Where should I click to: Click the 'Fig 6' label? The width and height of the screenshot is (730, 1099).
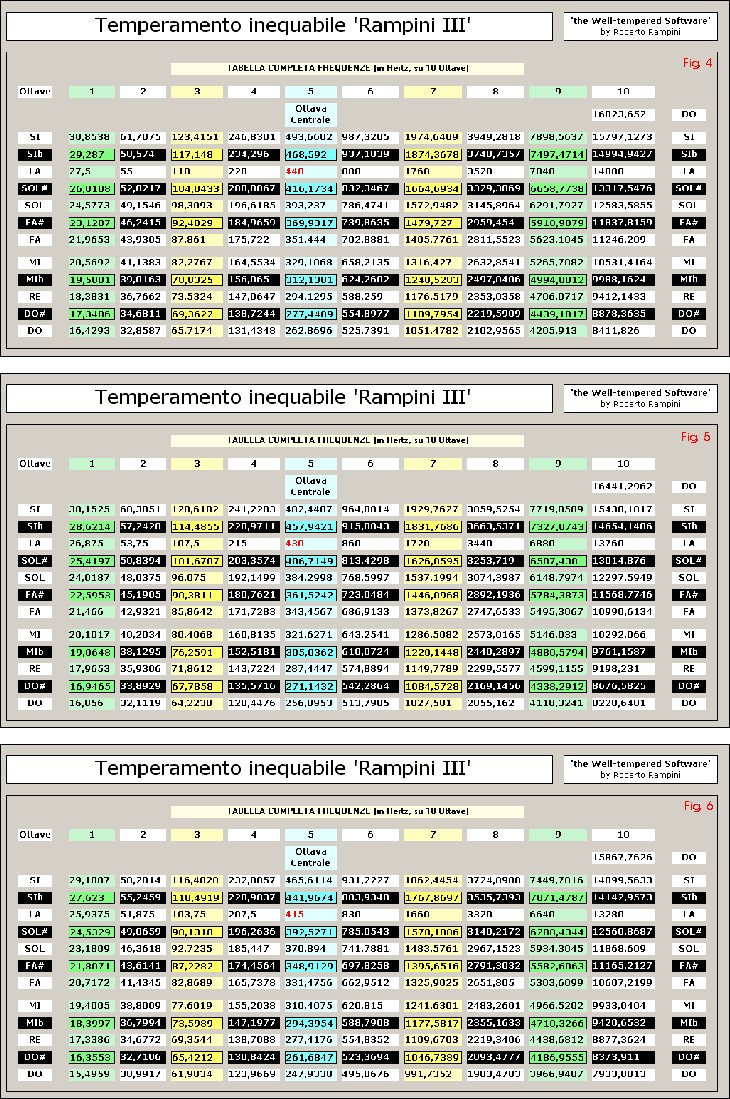coord(698,806)
